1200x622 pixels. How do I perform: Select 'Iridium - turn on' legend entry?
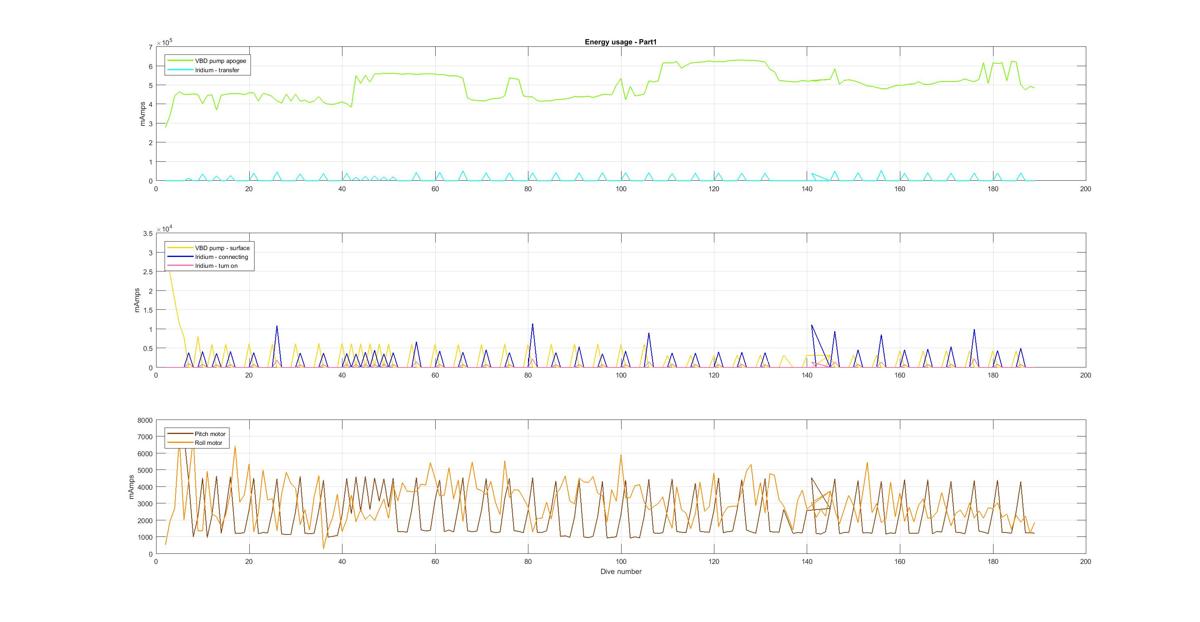(218, 264)
